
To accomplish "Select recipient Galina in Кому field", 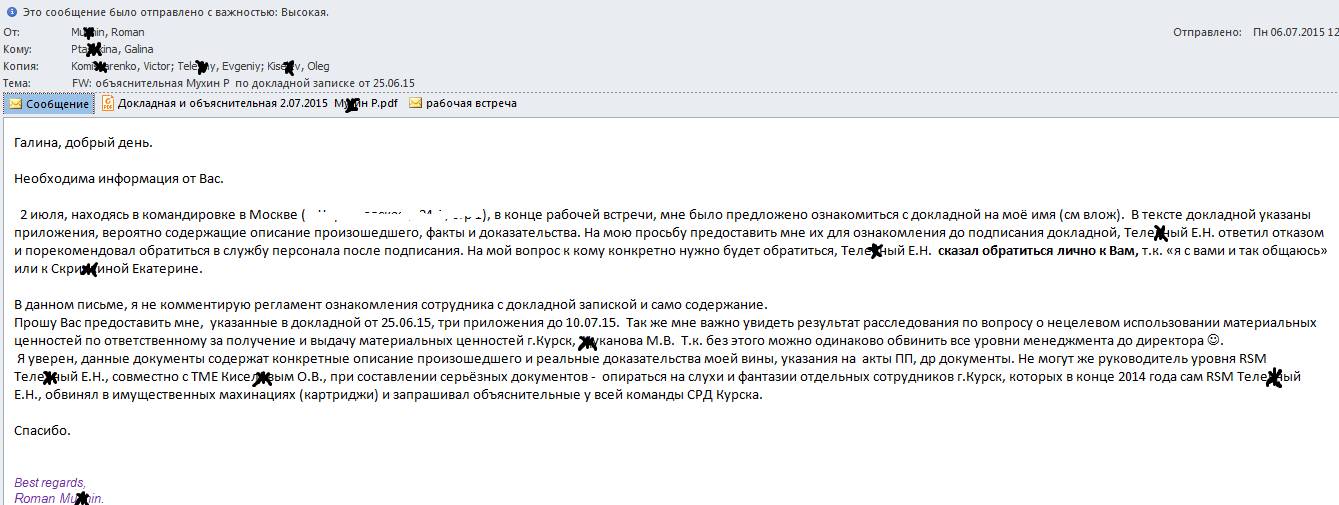I will tap(138, 49).
